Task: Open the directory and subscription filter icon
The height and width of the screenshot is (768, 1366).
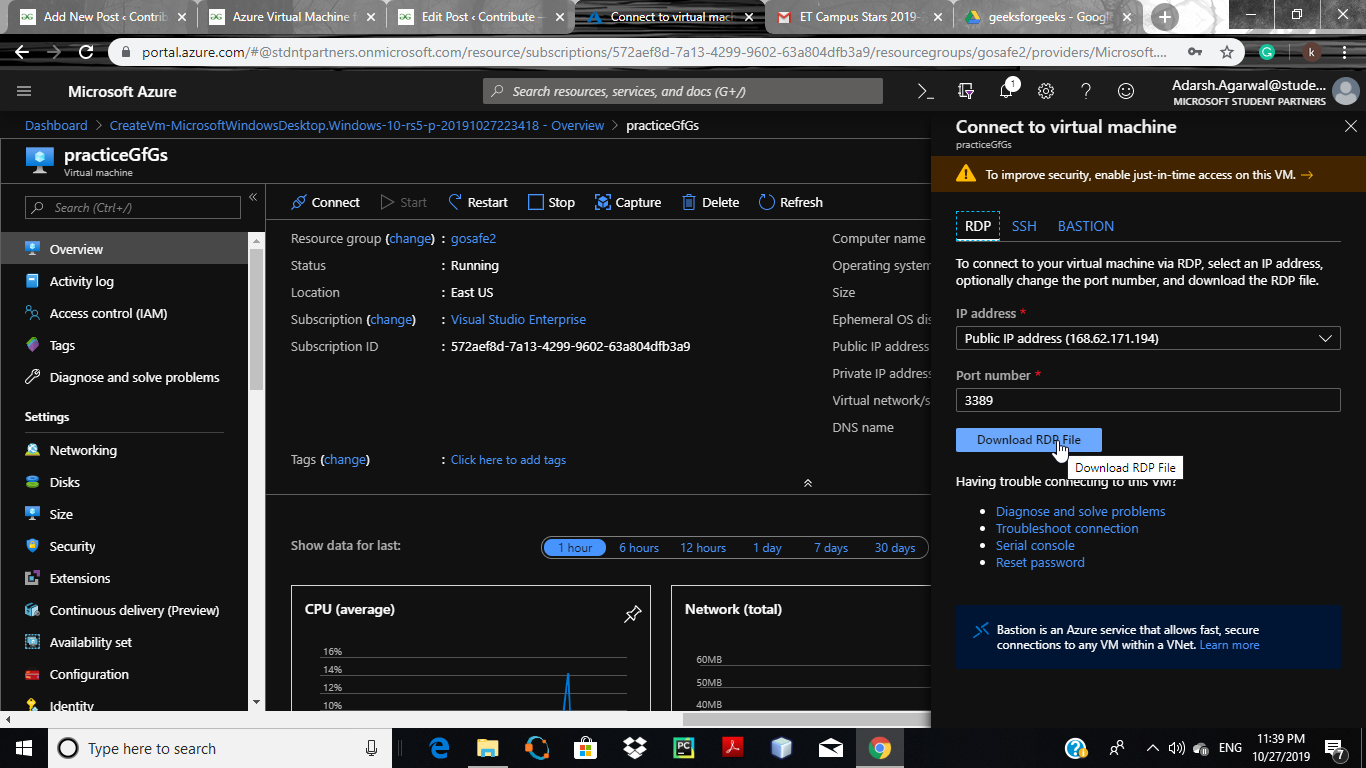Action: coord(966,91)
